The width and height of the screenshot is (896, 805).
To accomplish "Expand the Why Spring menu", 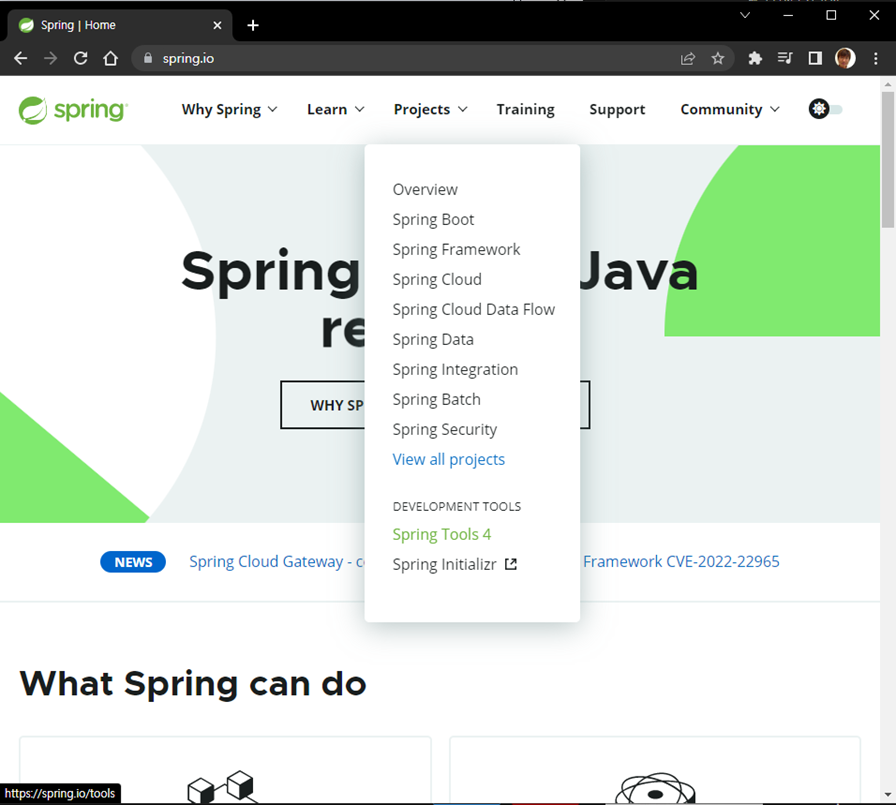I will pos(229,110).
